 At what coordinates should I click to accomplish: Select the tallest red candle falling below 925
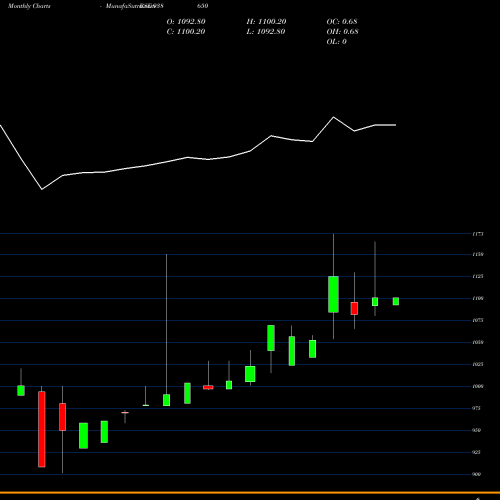pos(42,429)
